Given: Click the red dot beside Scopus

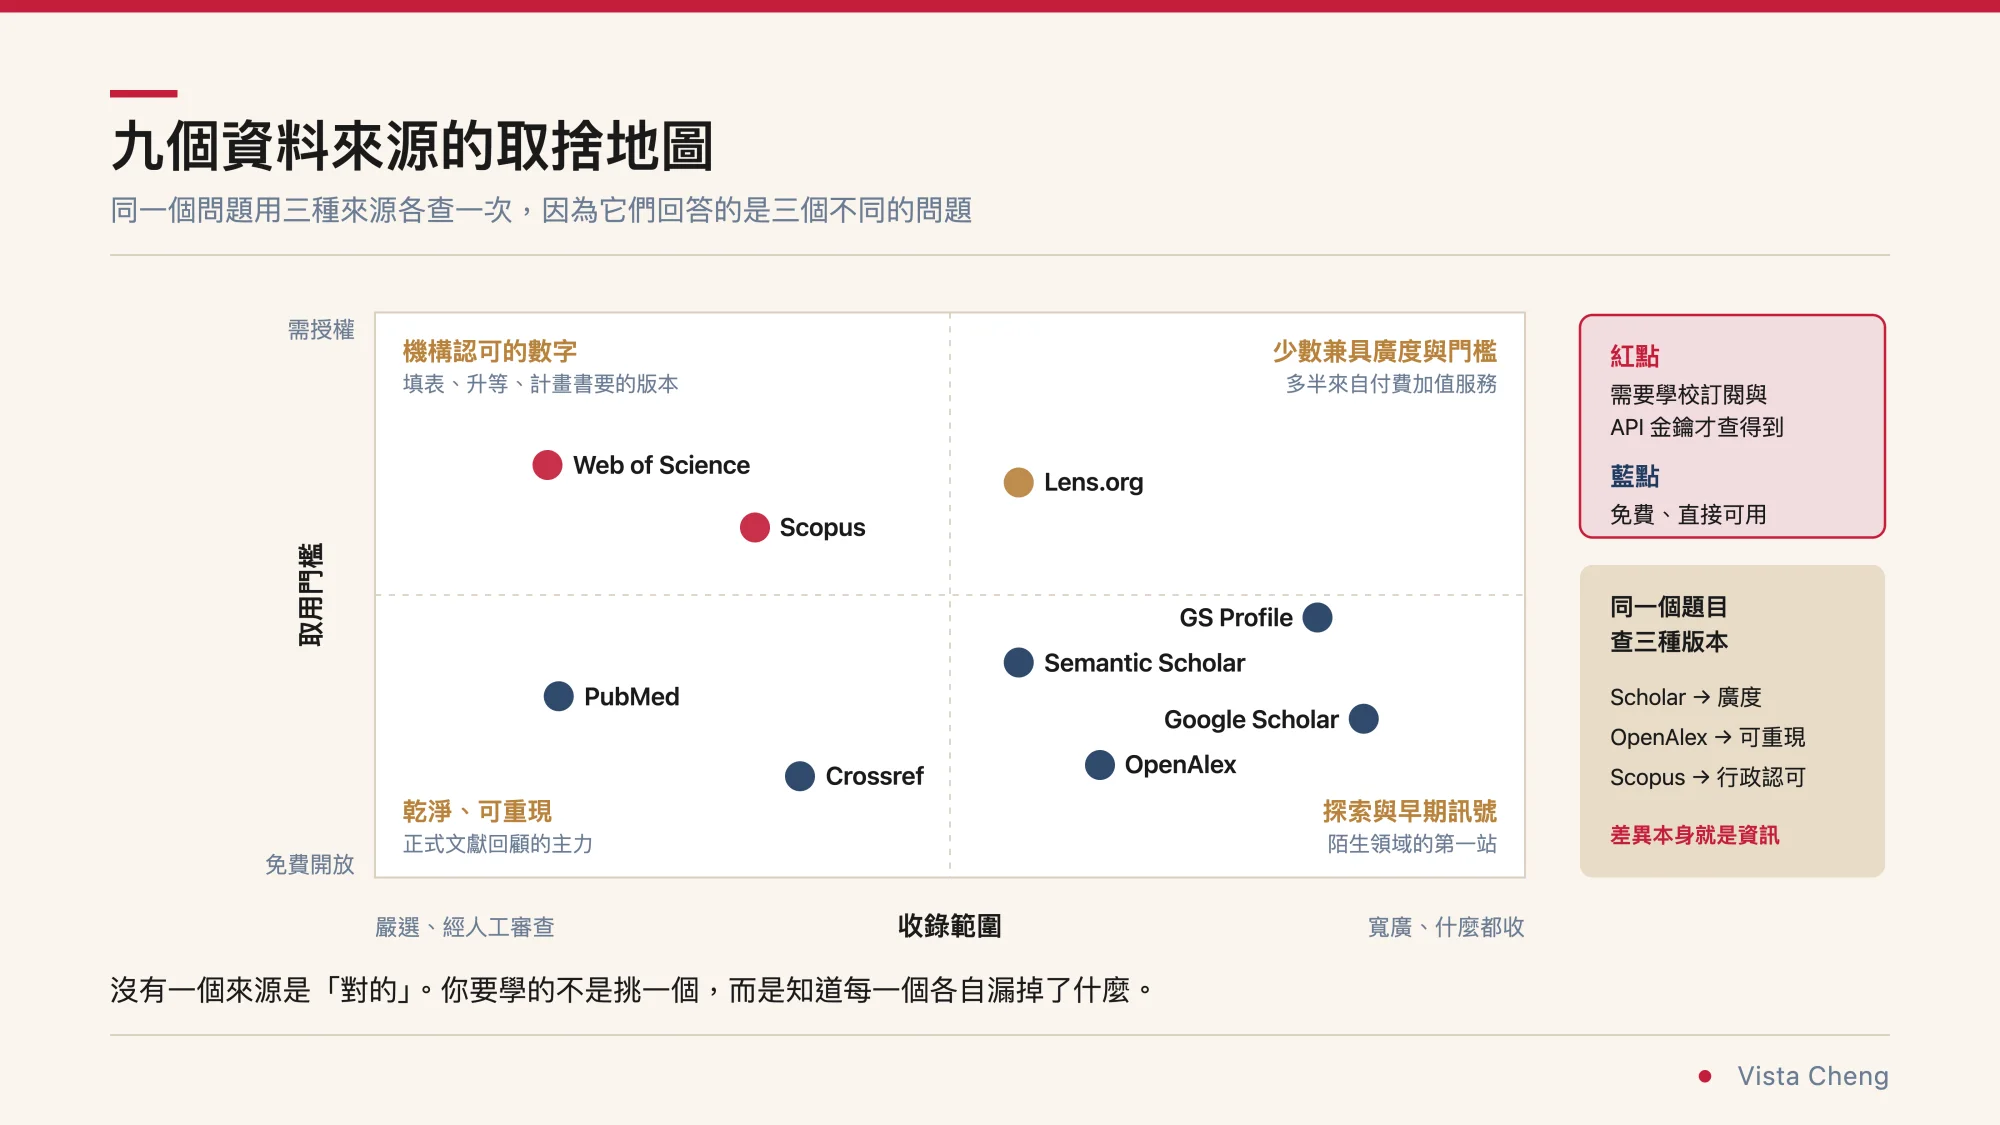Looking at the screenshot, I should [x=754, y=527].
